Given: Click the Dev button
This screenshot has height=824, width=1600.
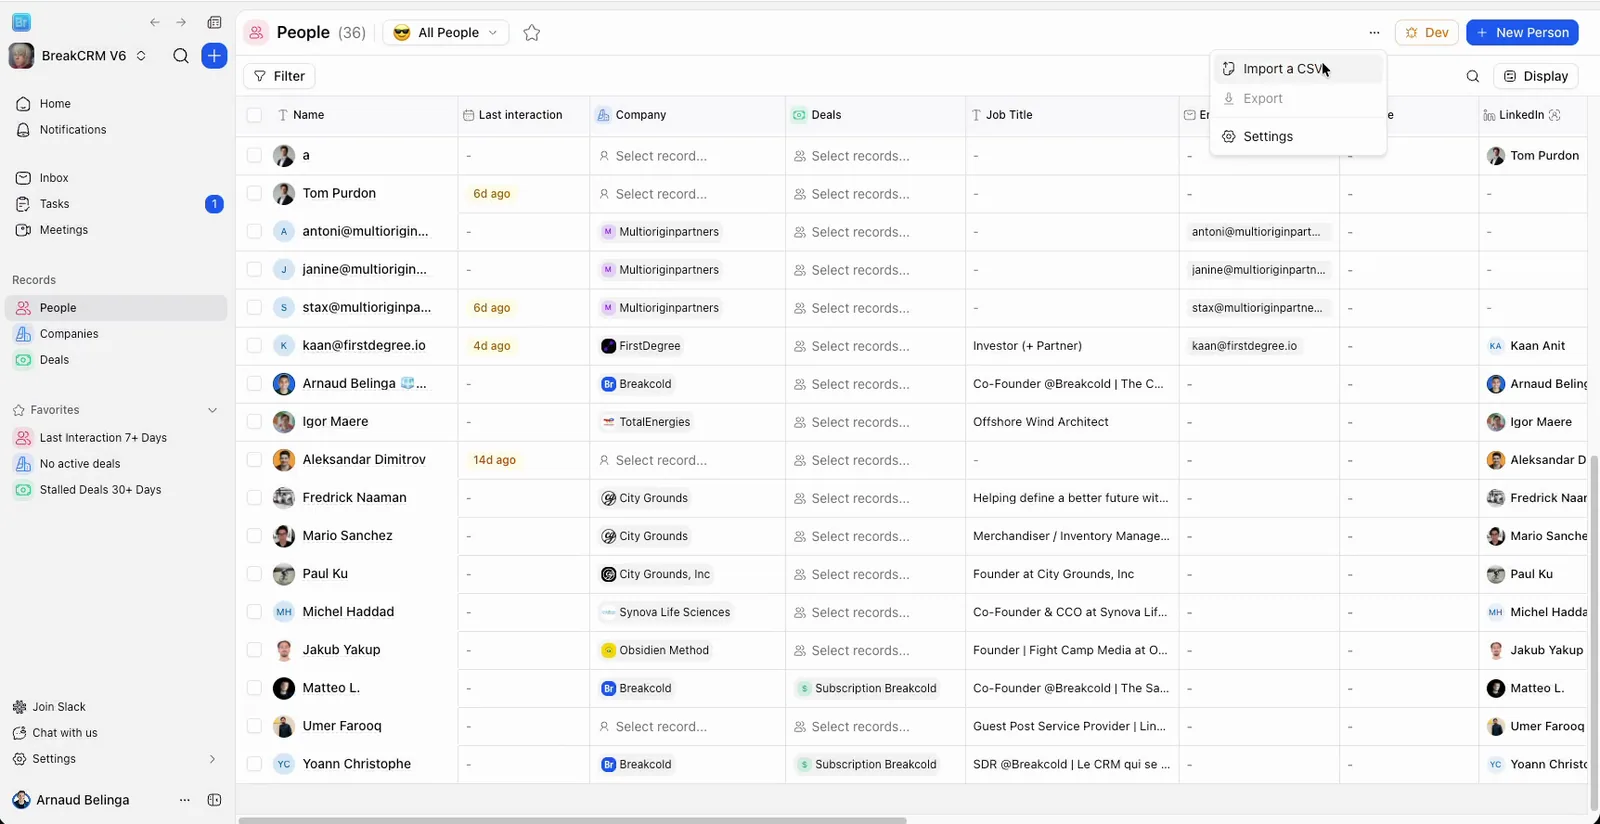Looking at the screenshot, I should click(1427, 33).
